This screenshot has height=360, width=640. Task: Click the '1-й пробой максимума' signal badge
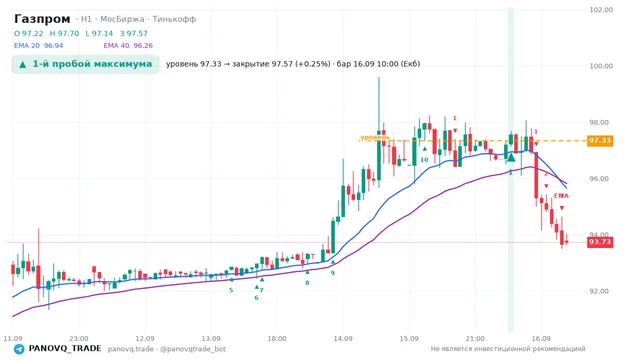click(85, 64)
